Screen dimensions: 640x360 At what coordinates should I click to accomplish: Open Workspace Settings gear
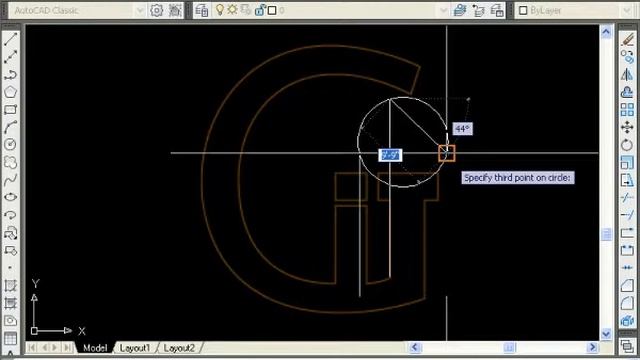coord(157,10)
